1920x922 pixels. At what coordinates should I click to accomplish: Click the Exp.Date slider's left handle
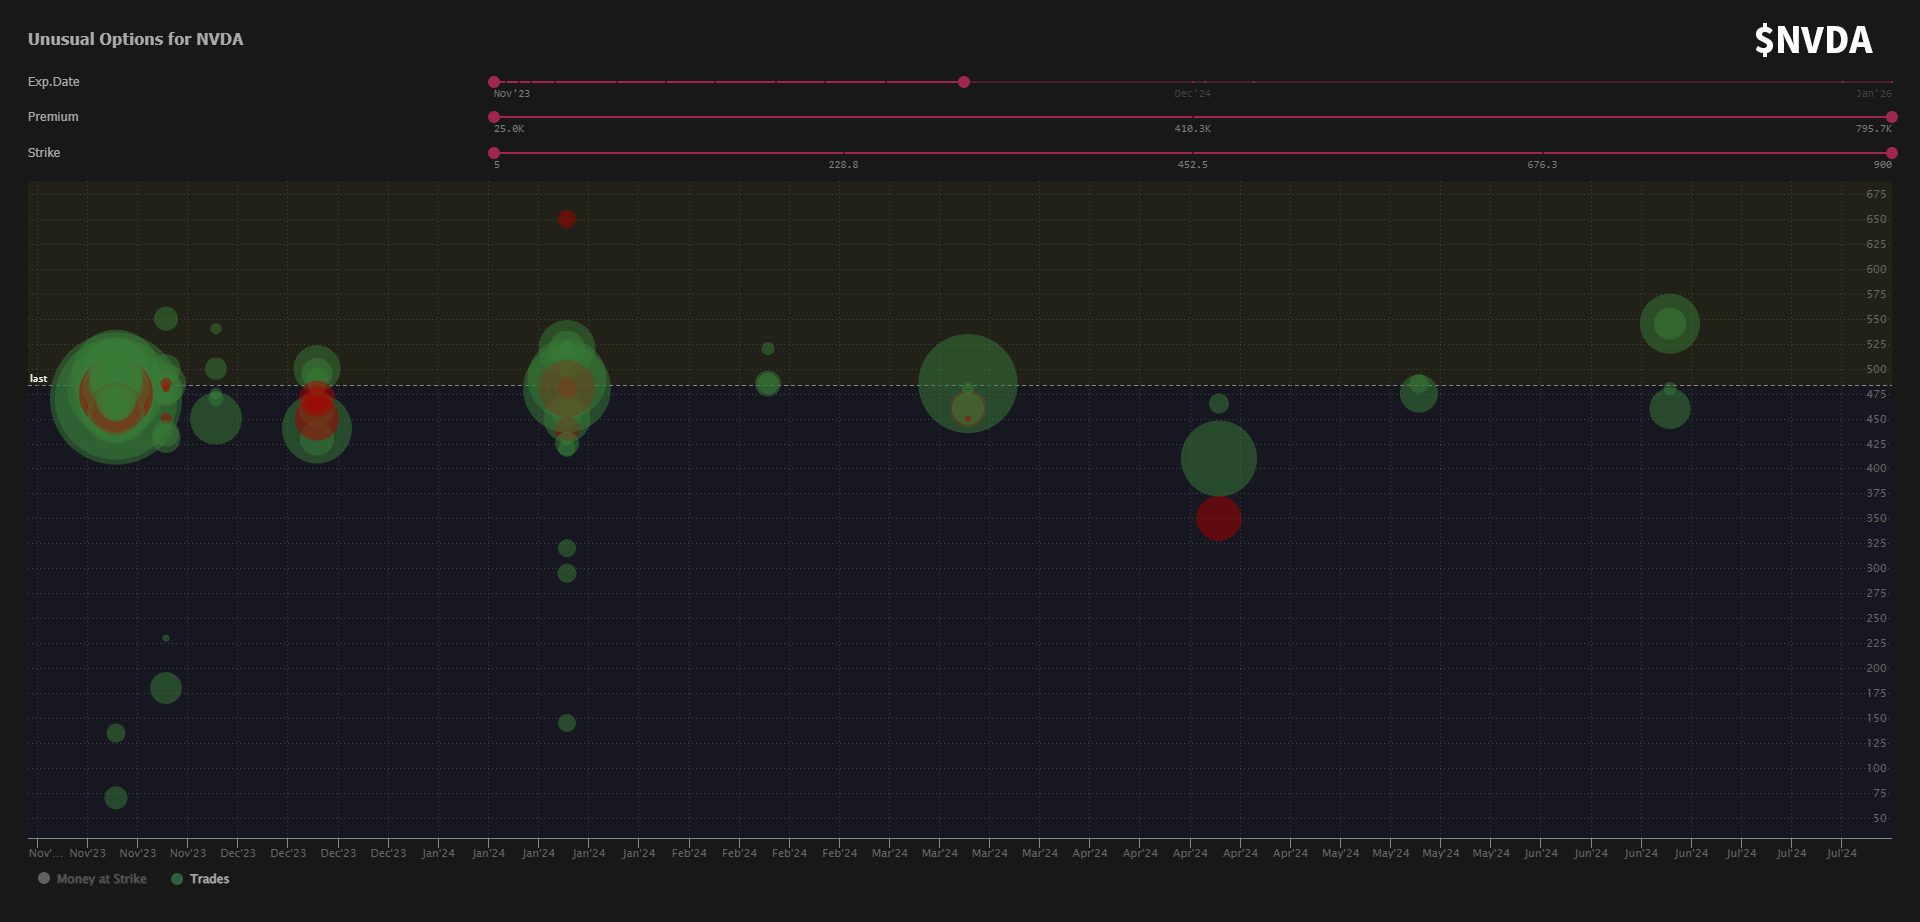click(494, 82)
